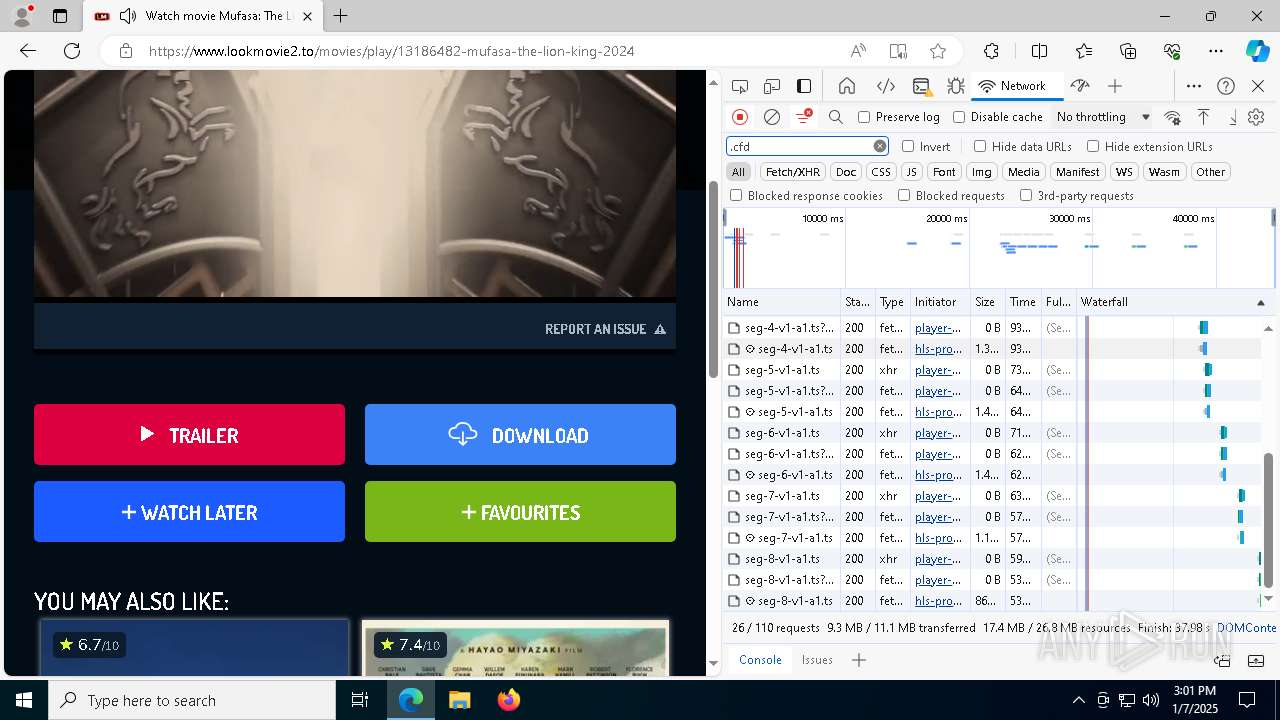This screenshot has width=1280, height=720.
Task: Filter requests by Media type
Action: click(x=1023, y=172)
